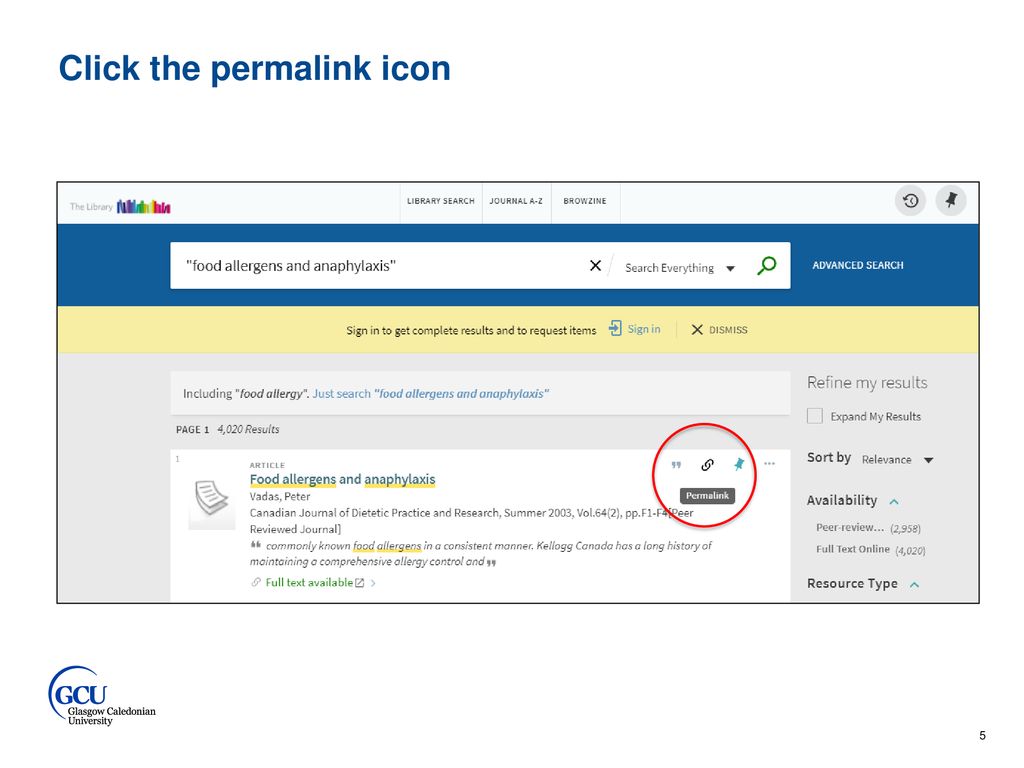Check the Expand My Results box
This screenshot has height=768, width=1024.
point(815,416)
